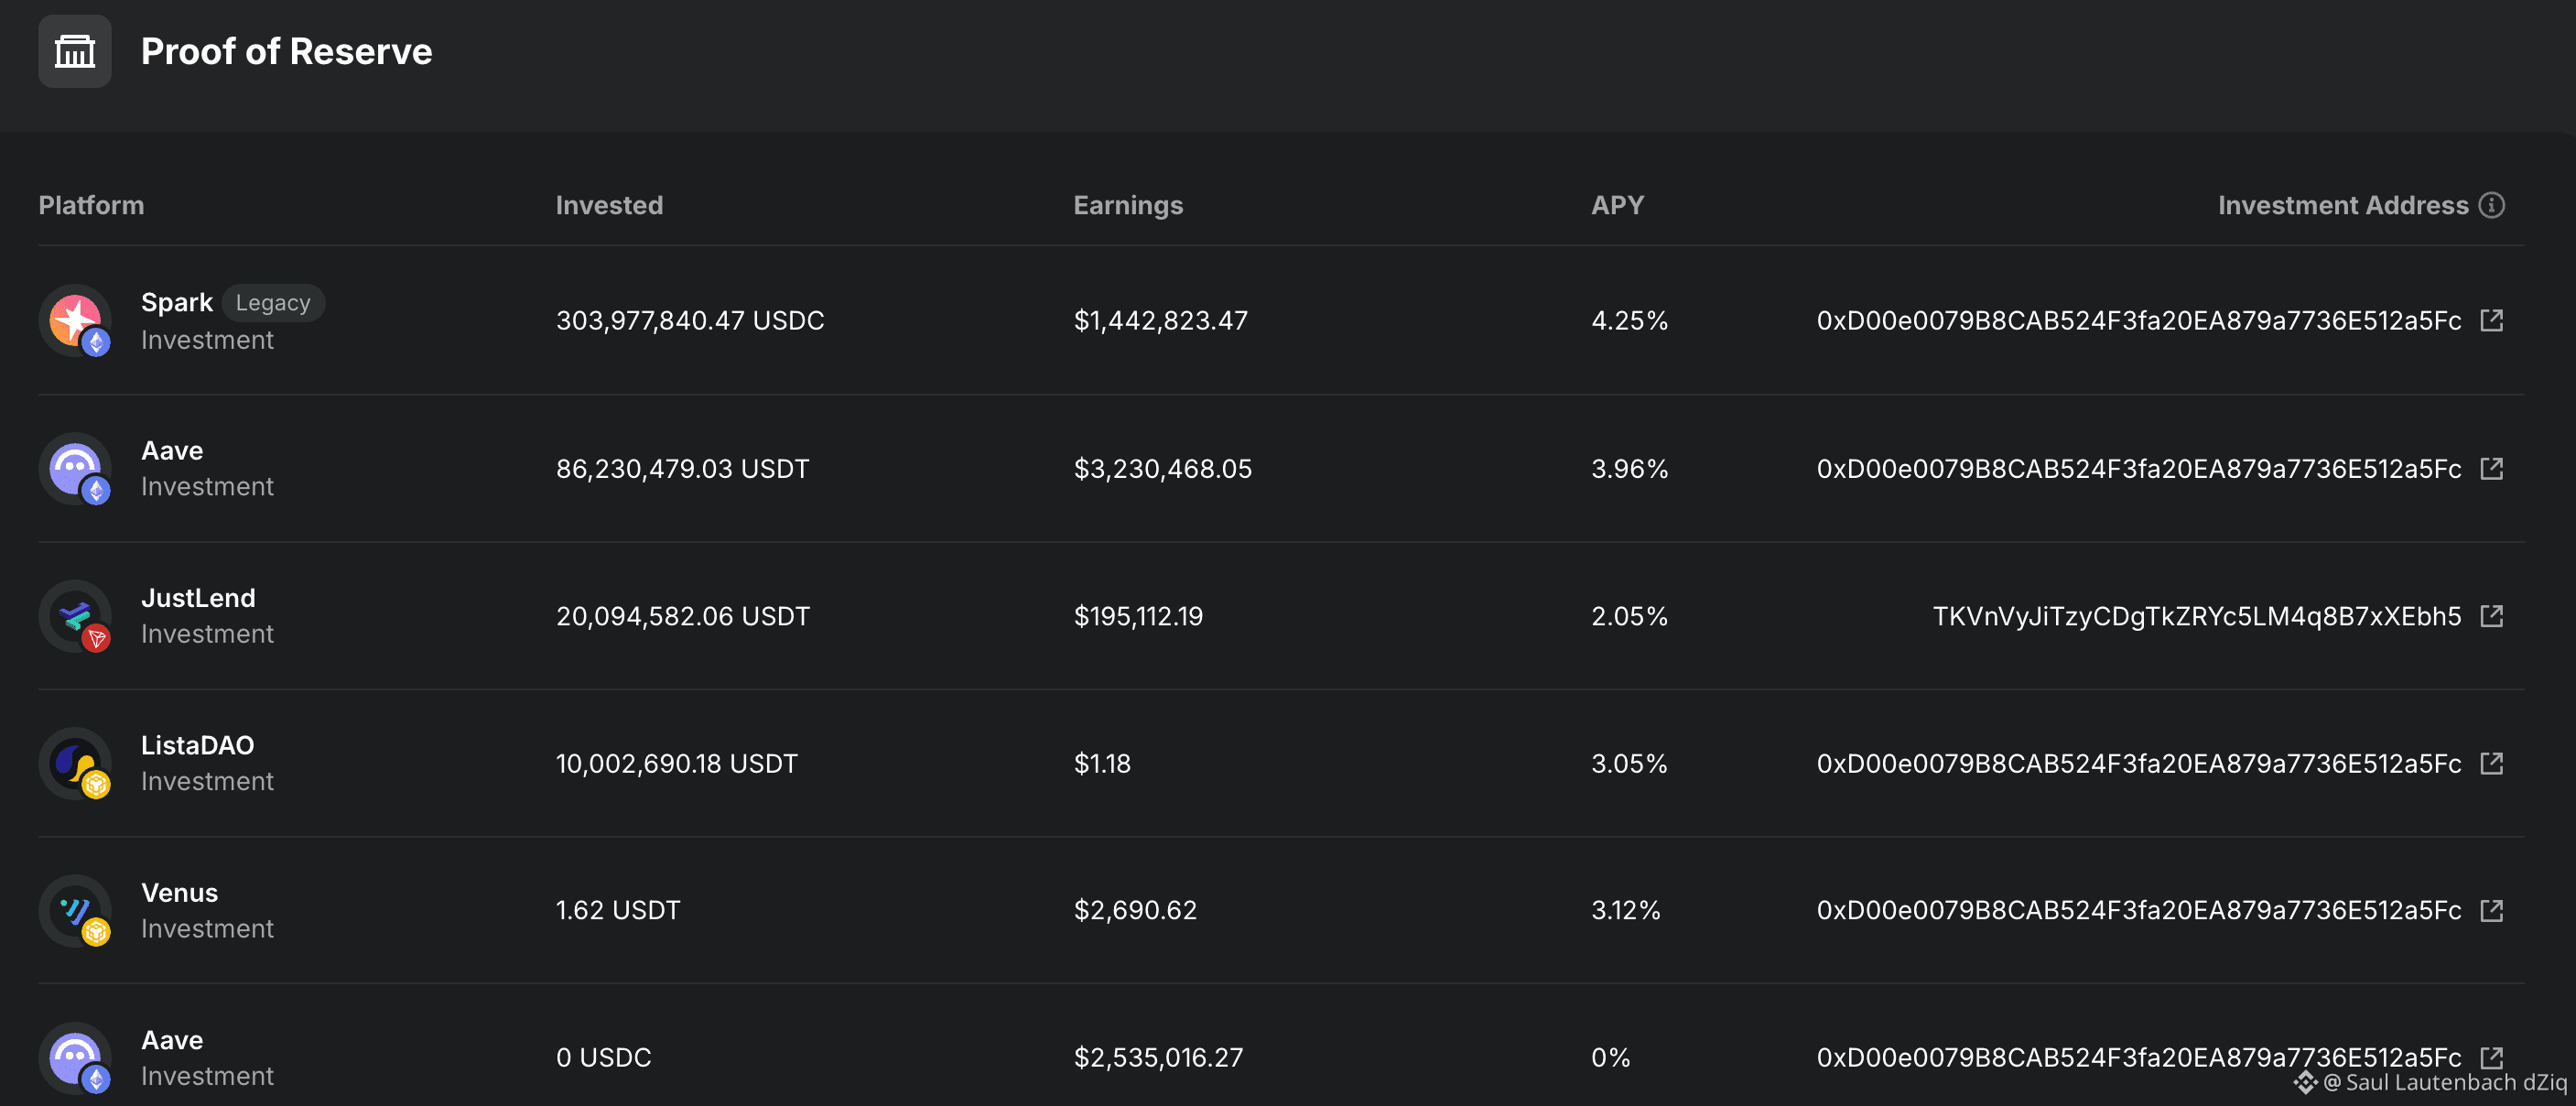2576x1106 pixels.
Task: Click the Venus platform logo
Action: (x=75, y=910)
